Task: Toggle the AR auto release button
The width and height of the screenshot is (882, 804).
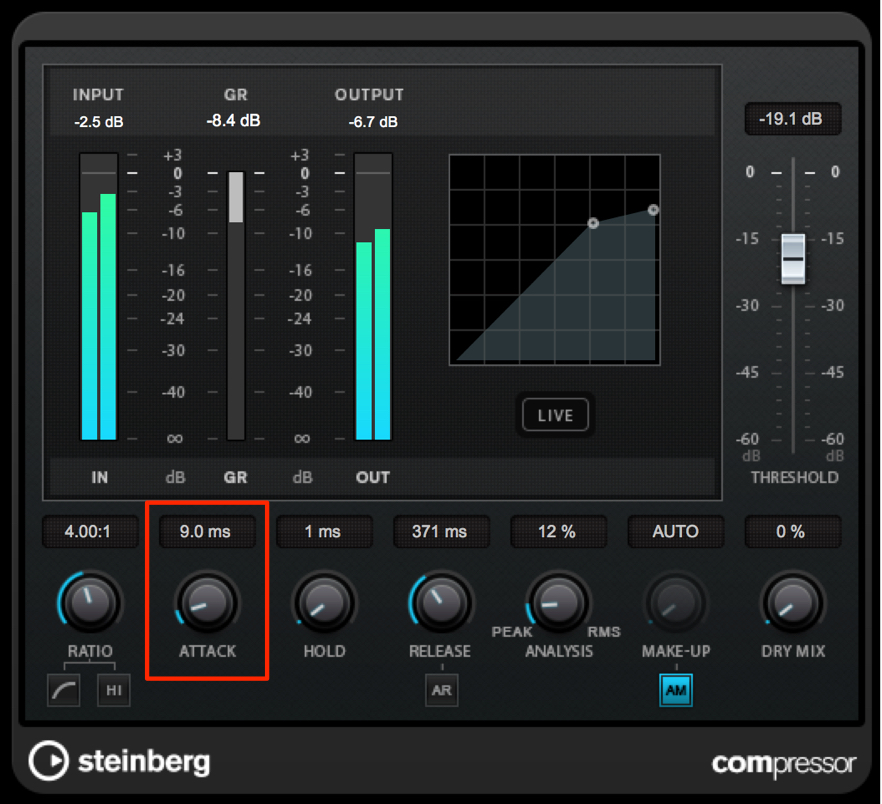Action: pyautogui.click(x=442, y=690)
